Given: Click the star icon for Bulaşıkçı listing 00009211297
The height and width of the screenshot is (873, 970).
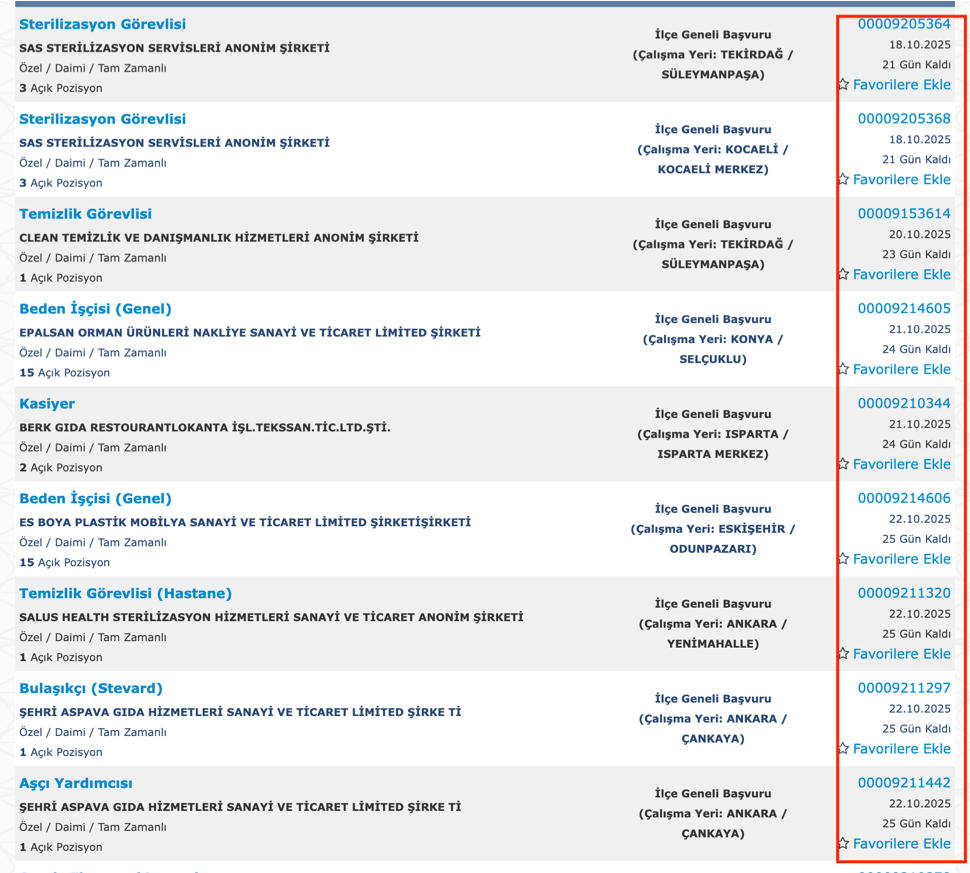Looking at the screenshot, I should click(x=844, y=748).
